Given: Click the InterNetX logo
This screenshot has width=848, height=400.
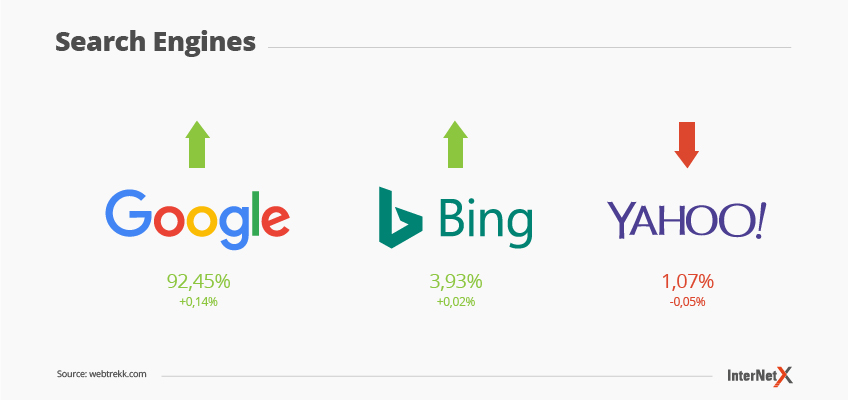Looking at the screenshot, I should (760, 375).
